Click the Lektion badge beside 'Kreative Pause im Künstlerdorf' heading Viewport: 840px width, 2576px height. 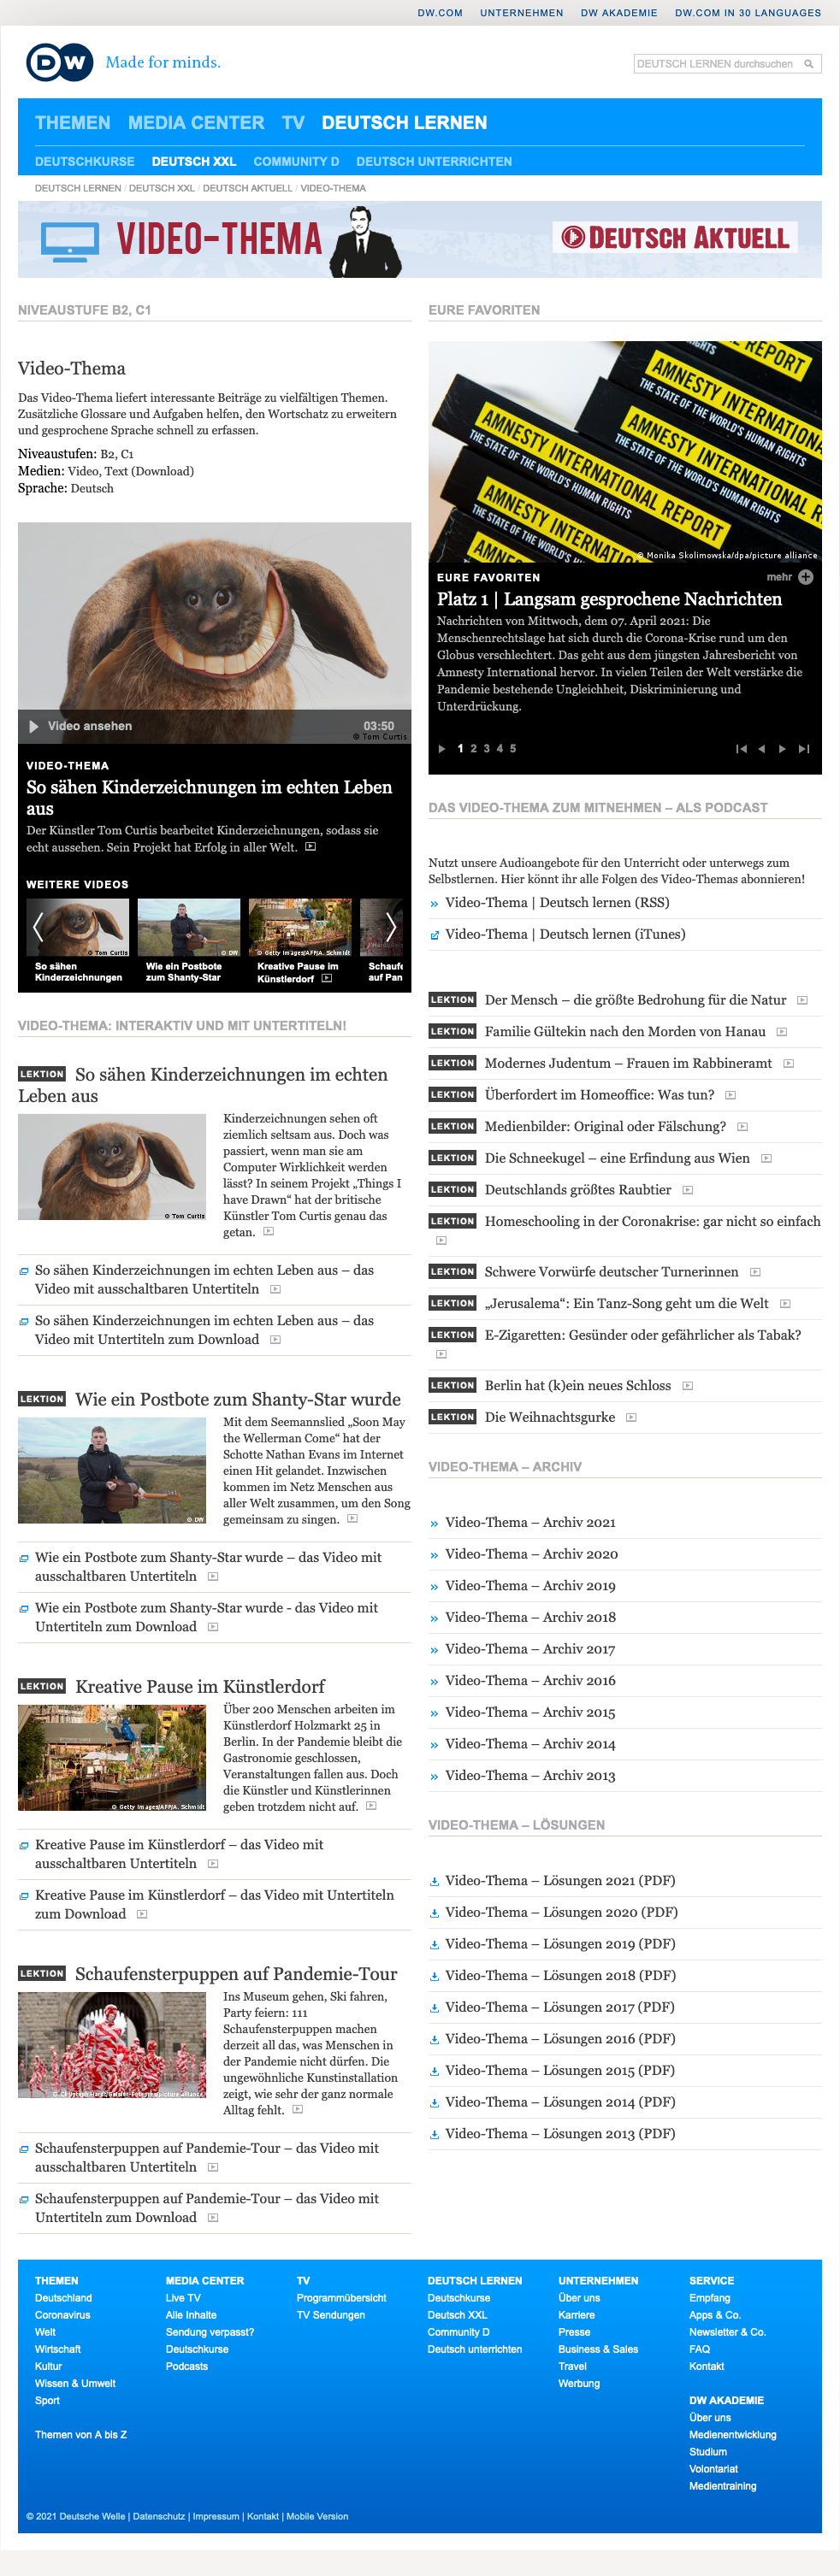(x=42, y=1685)
